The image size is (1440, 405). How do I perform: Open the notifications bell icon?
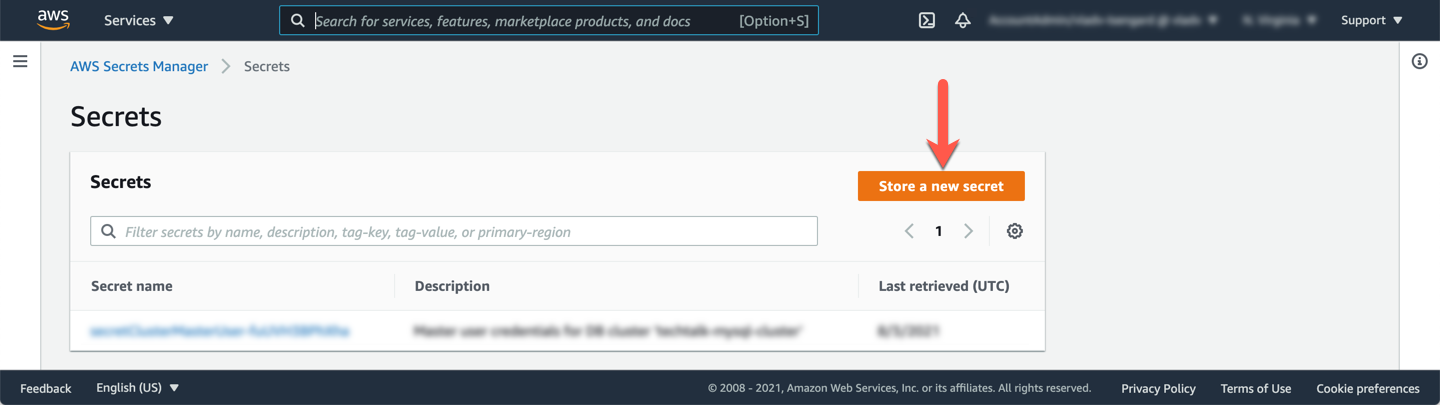(x=963, y=20)
